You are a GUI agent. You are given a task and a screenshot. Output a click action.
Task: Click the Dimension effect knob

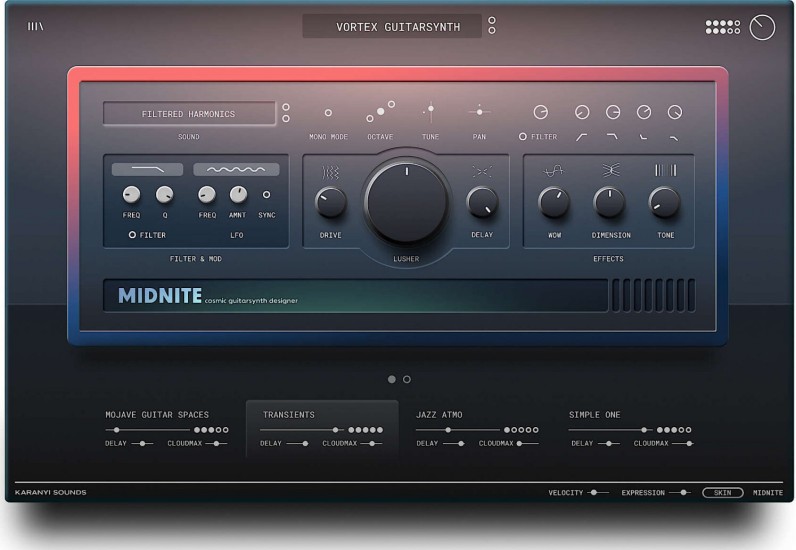pyautogui.click(x=609, y=203)
